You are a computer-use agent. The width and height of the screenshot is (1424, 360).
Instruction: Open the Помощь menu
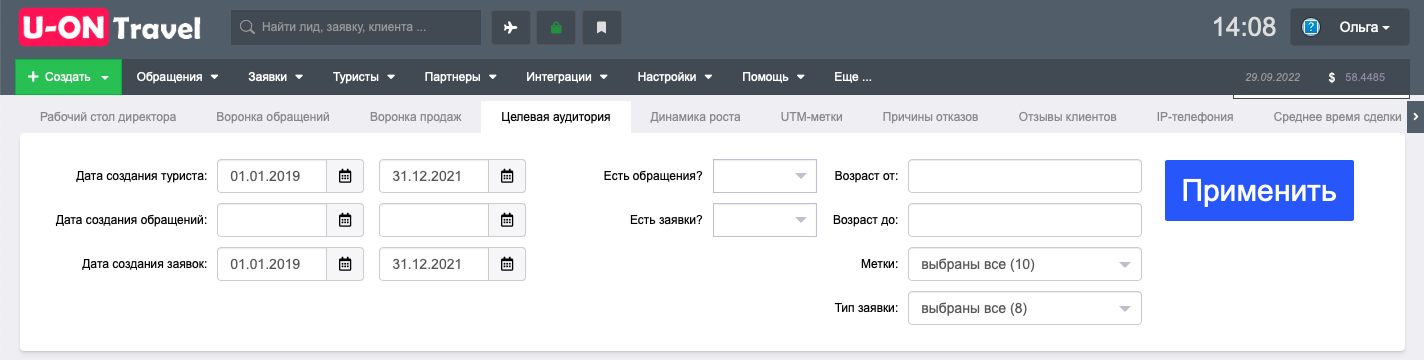(773, 76)
